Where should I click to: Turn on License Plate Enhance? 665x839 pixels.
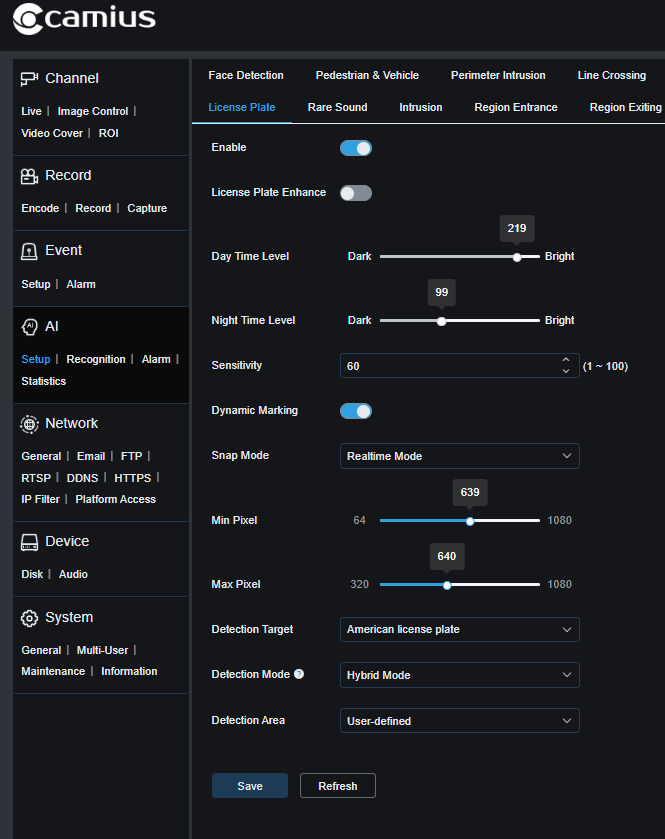tap(356, 193)
